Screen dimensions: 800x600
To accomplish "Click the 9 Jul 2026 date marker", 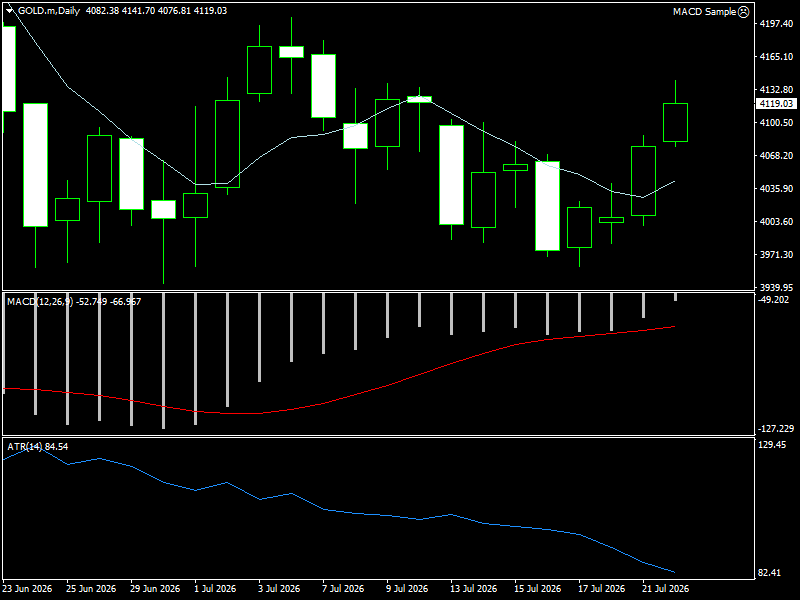I will pos(407,588).
